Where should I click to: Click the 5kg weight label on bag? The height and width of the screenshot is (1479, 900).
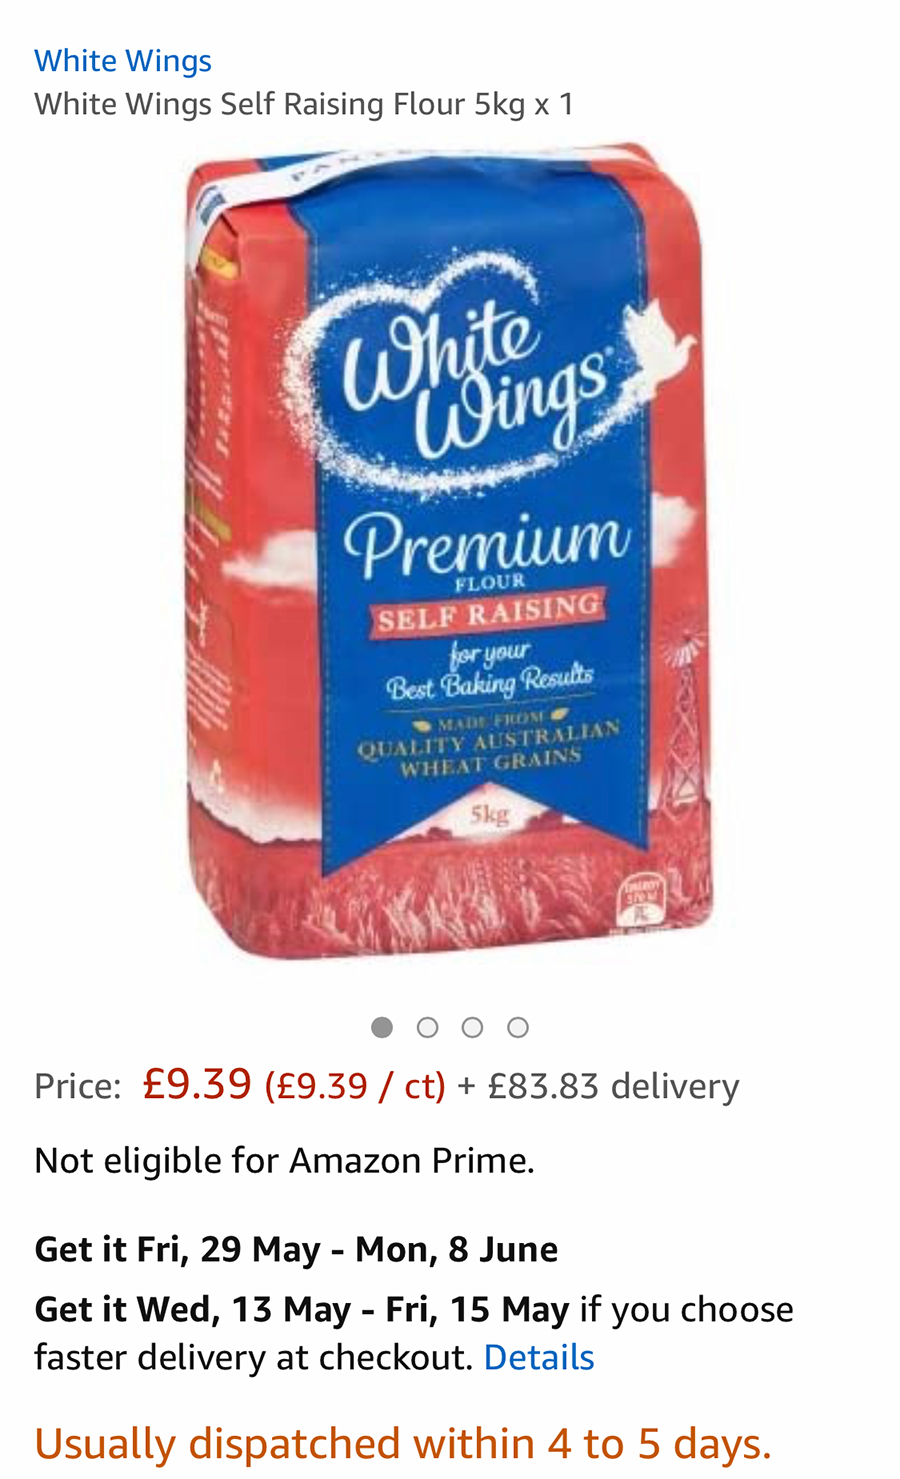click(x=490, y=814)
